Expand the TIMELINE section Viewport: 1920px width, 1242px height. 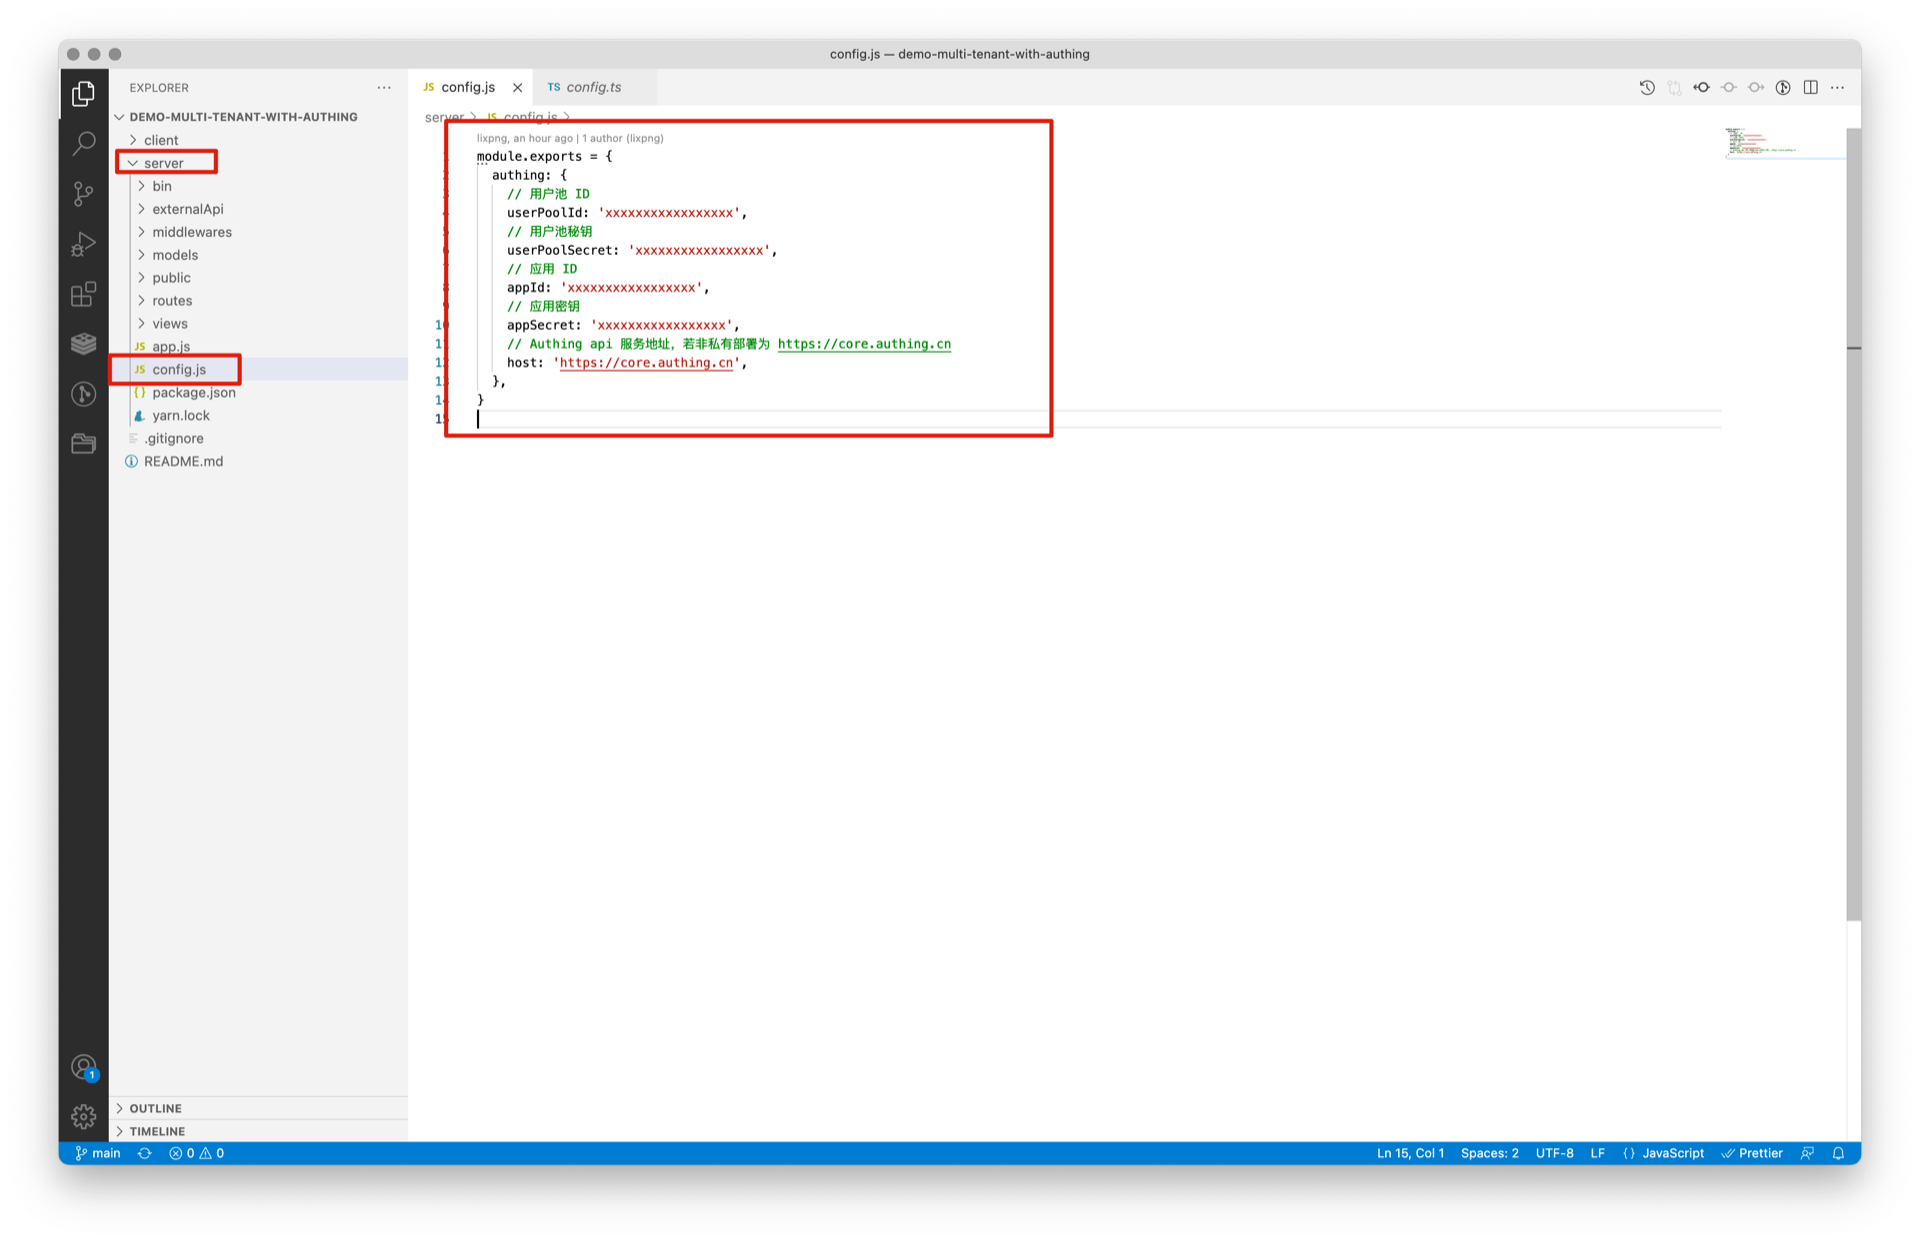coord(157,1131)
